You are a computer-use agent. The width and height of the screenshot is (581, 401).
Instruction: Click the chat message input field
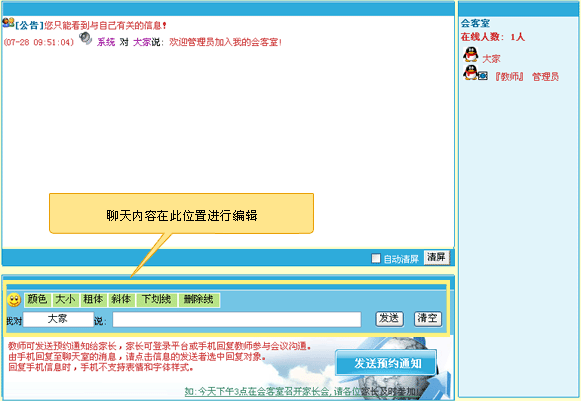point(237,319)
